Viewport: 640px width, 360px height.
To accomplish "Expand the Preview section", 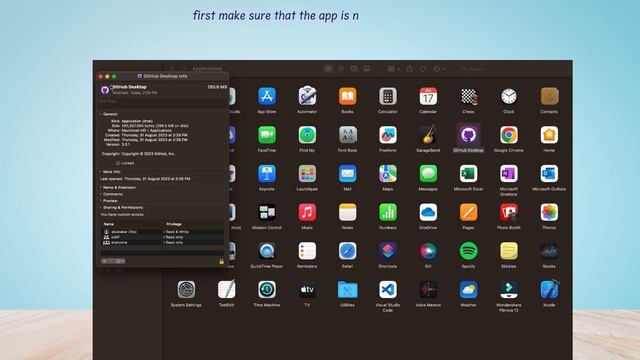I will pos(101,201).
